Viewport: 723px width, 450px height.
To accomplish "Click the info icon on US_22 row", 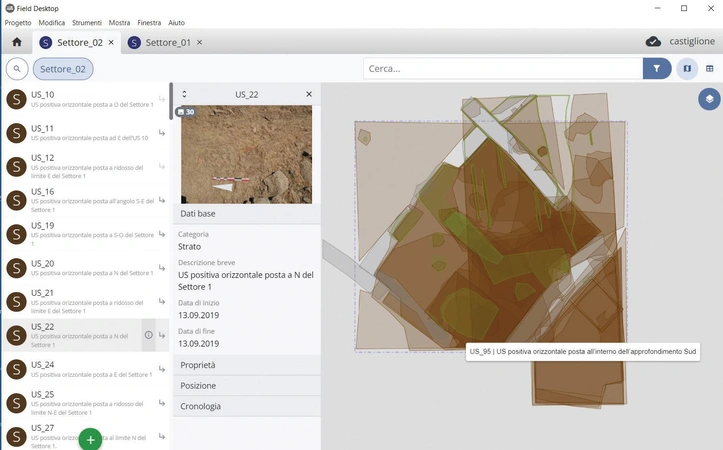I will 148,335.
